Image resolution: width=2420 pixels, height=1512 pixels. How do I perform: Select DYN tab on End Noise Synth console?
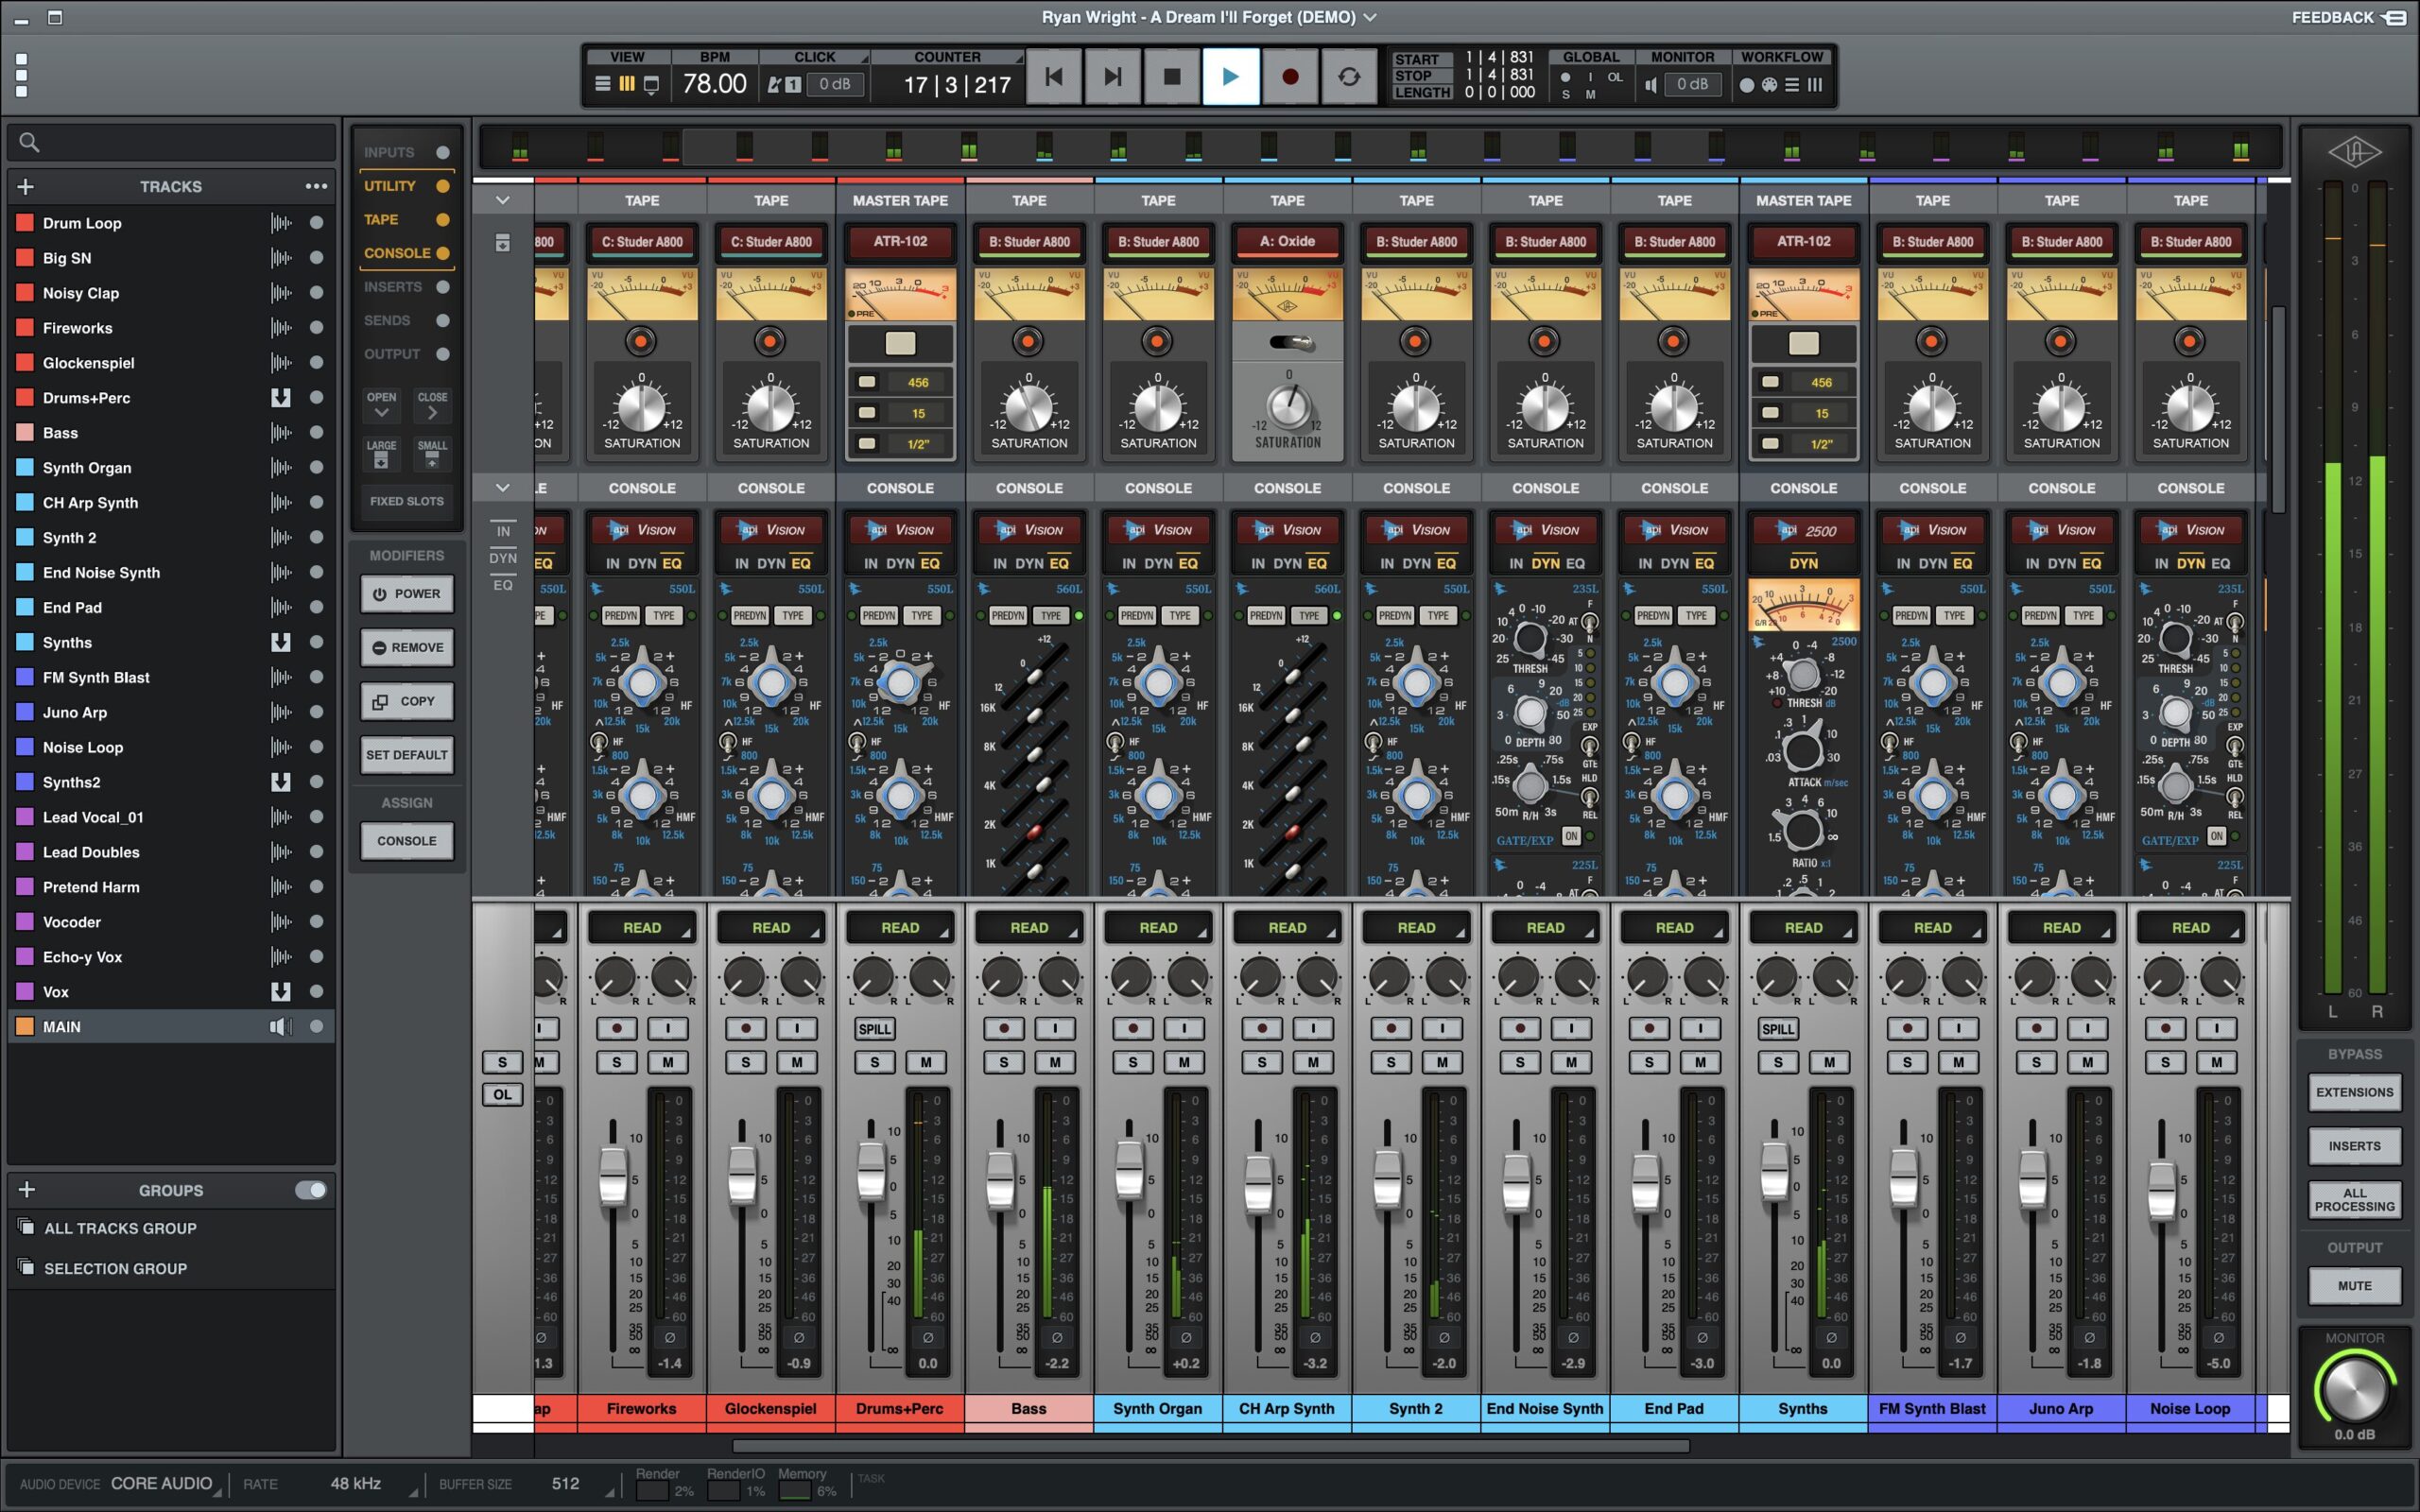1545,564
